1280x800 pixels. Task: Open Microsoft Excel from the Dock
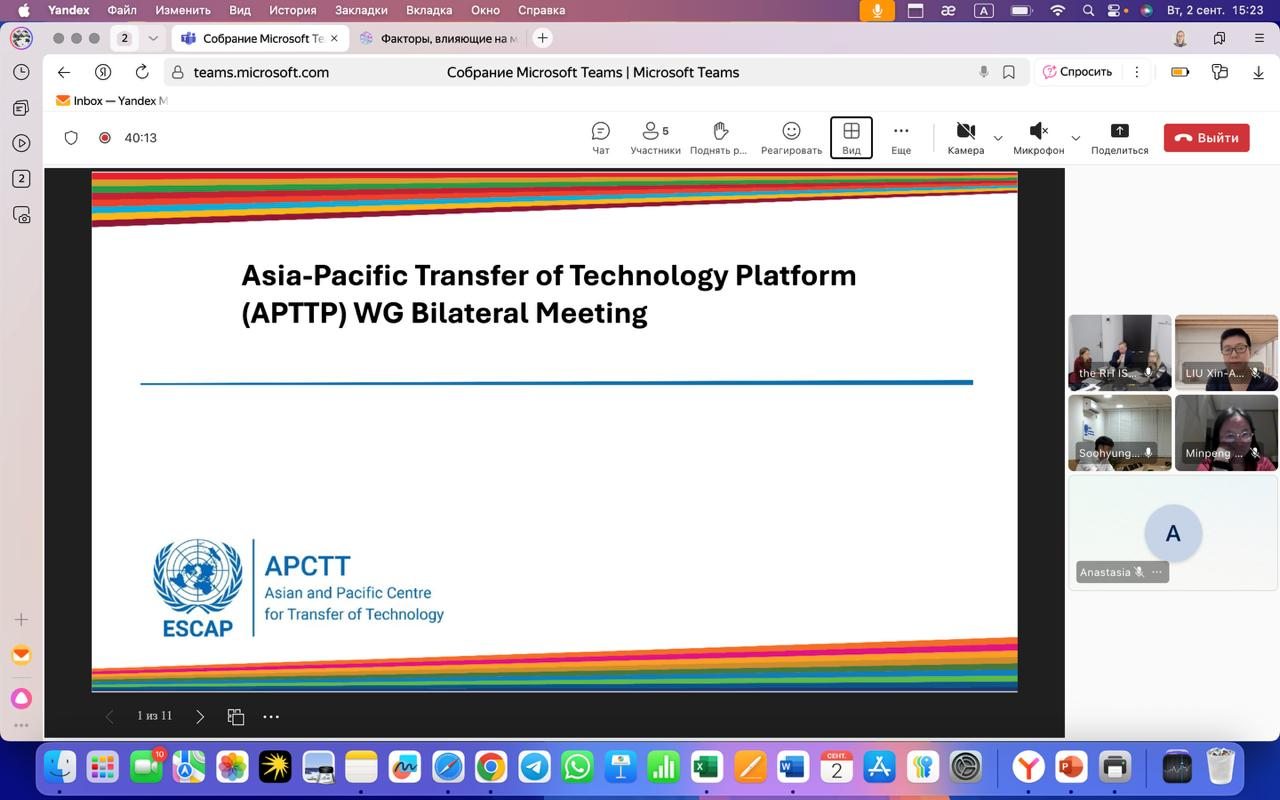(706, 767)
